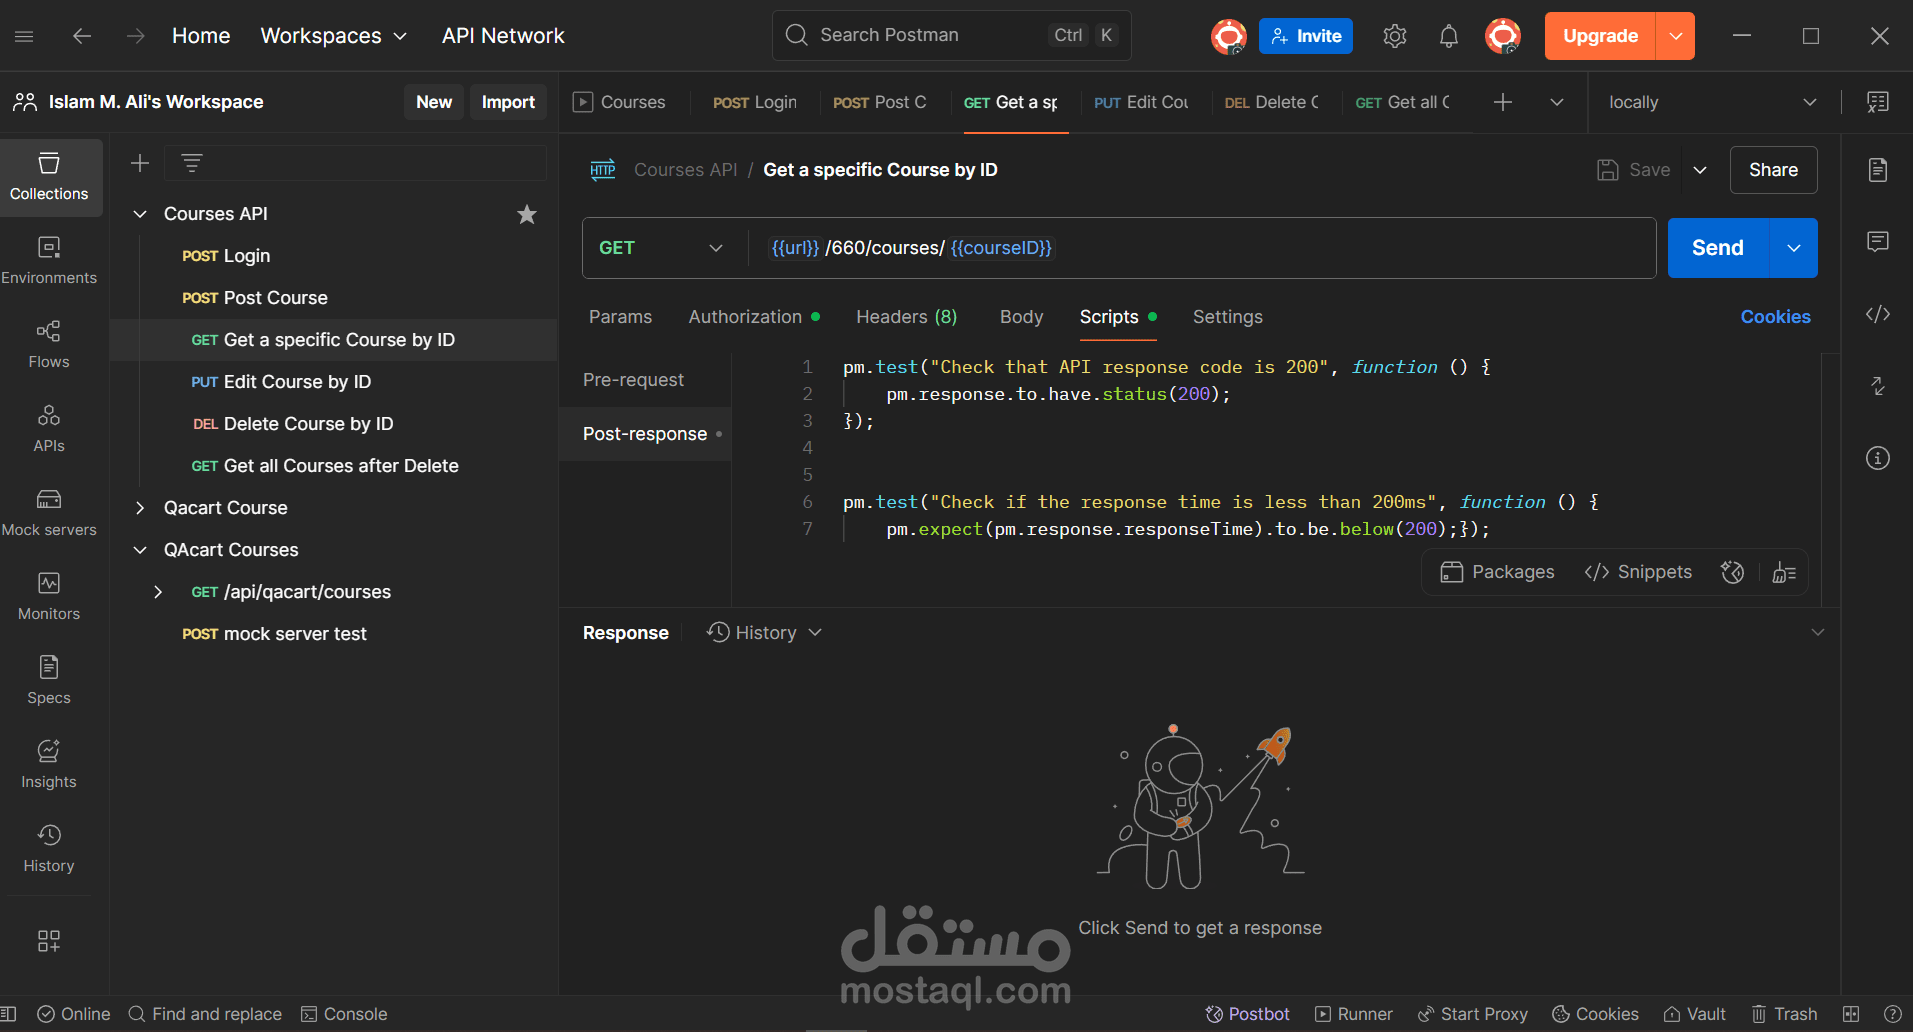Open Mock servers in the sidebar
Viewport: 1913px width, 1032px height.
click(49, 513)
